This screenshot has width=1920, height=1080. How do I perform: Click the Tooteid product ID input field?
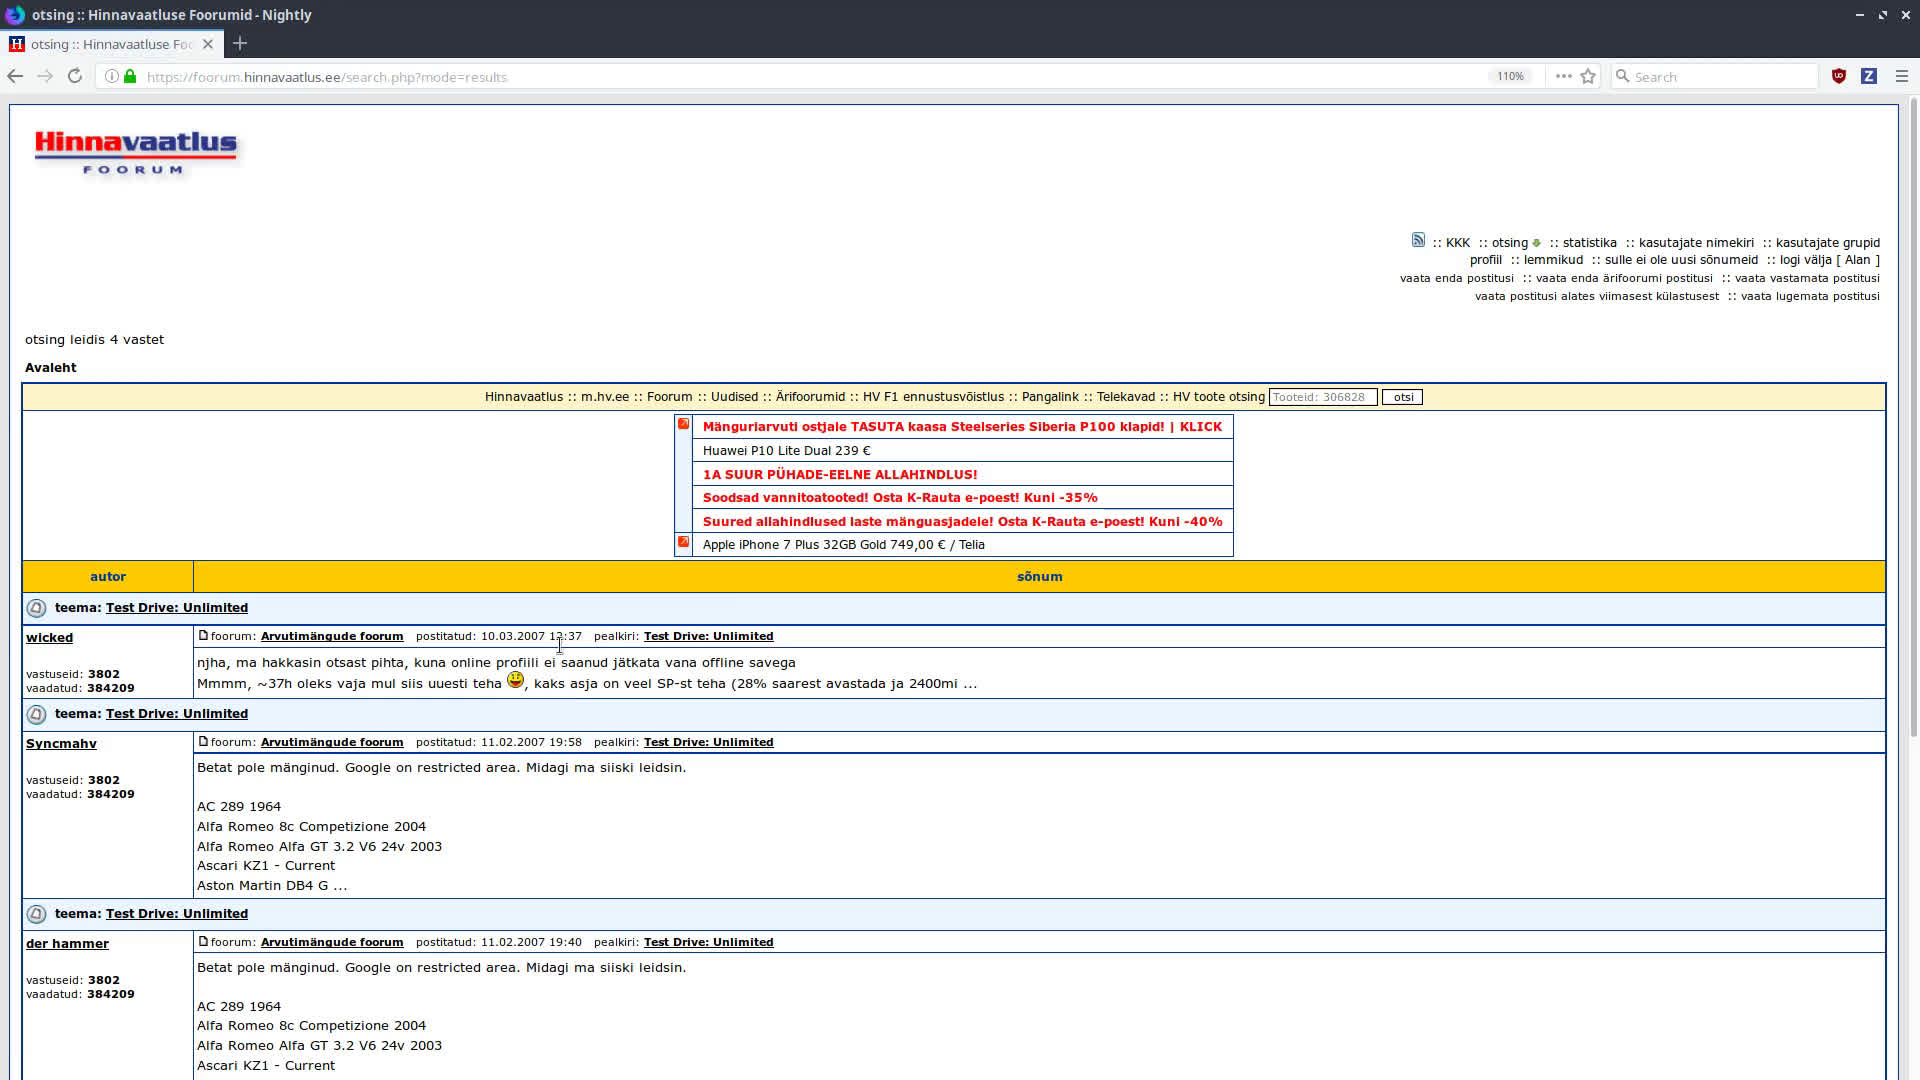pyautogui.click(x=1322, y=397)
